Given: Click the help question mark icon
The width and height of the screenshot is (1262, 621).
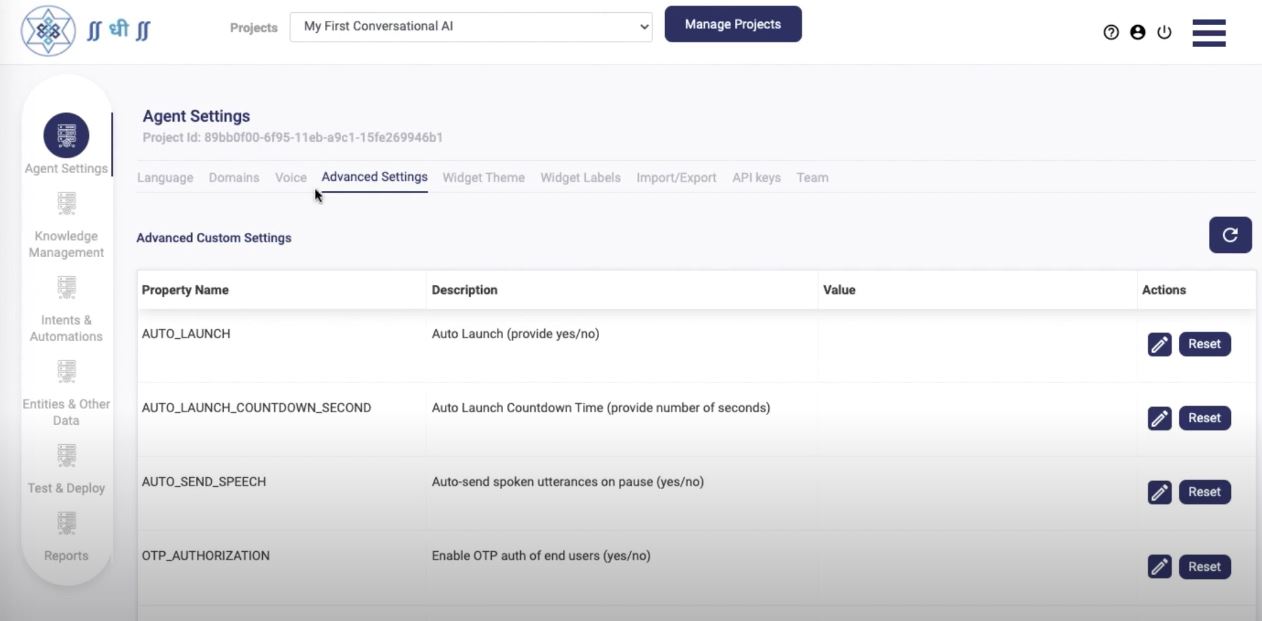Looking at the screenshot, I should click(x=1111, y=32).
